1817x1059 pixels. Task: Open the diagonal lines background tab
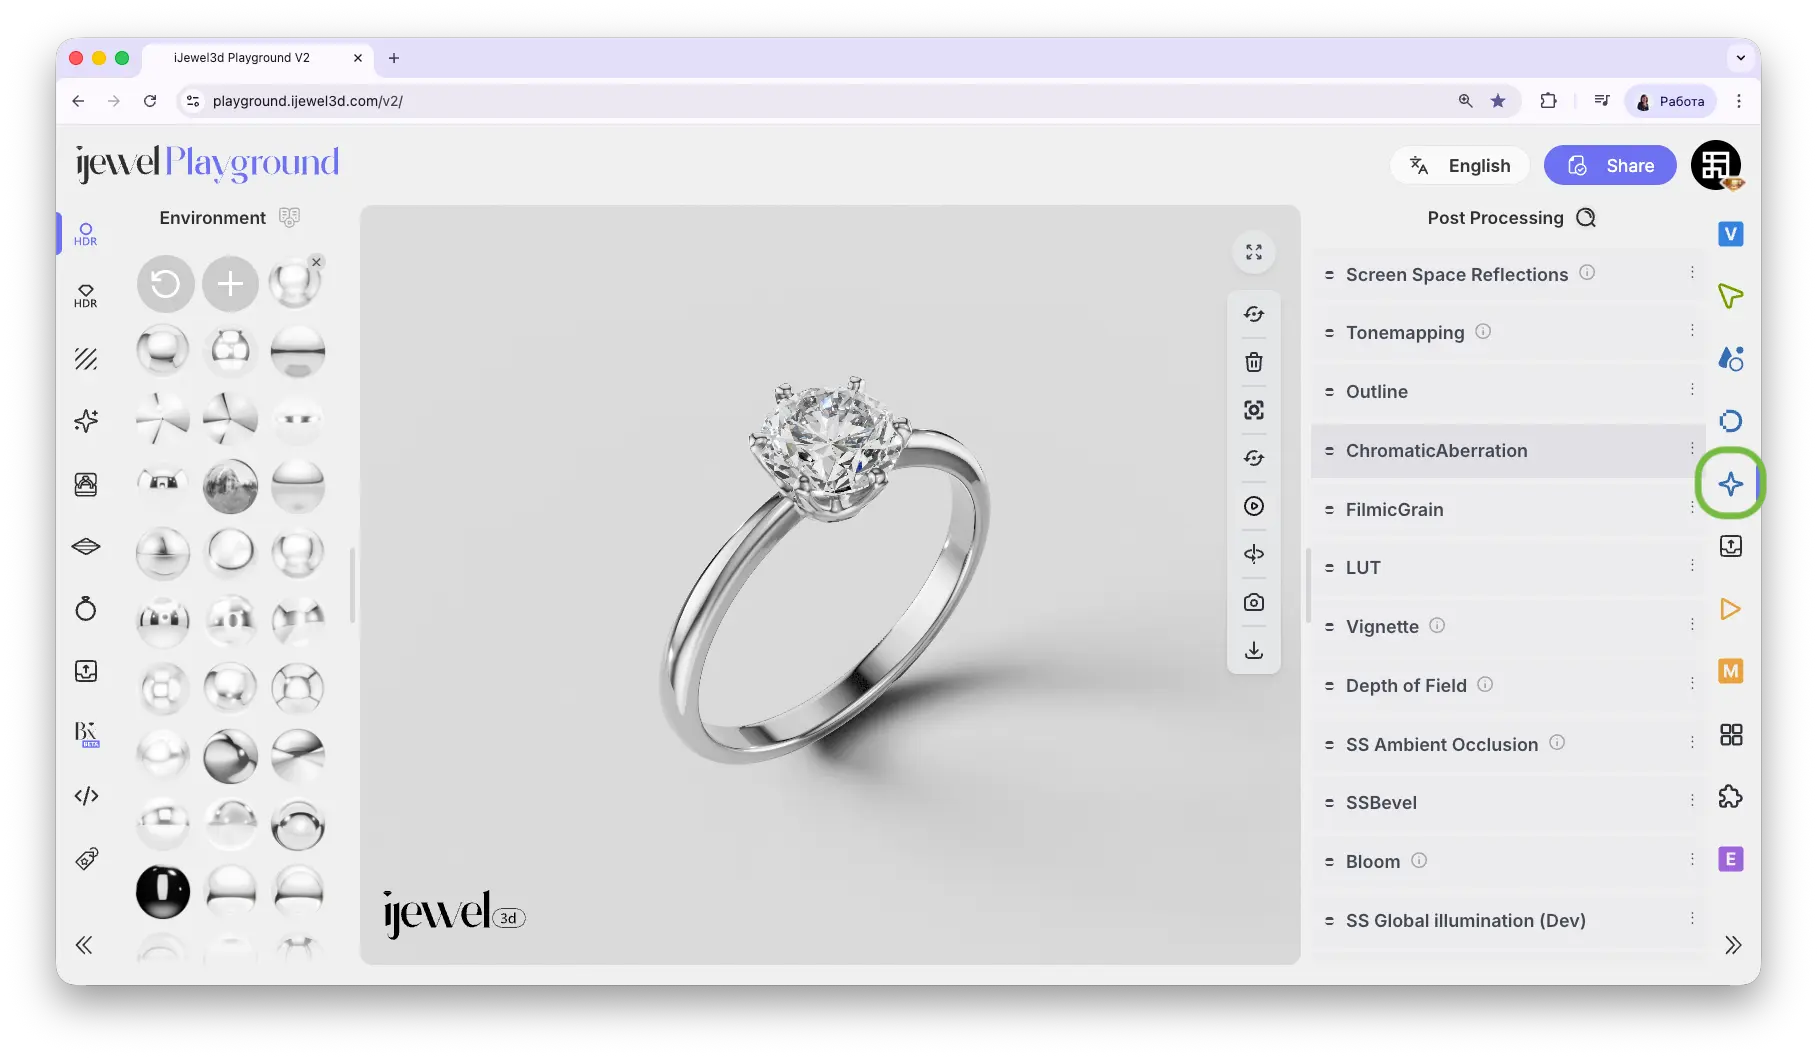tap(86, 359)
